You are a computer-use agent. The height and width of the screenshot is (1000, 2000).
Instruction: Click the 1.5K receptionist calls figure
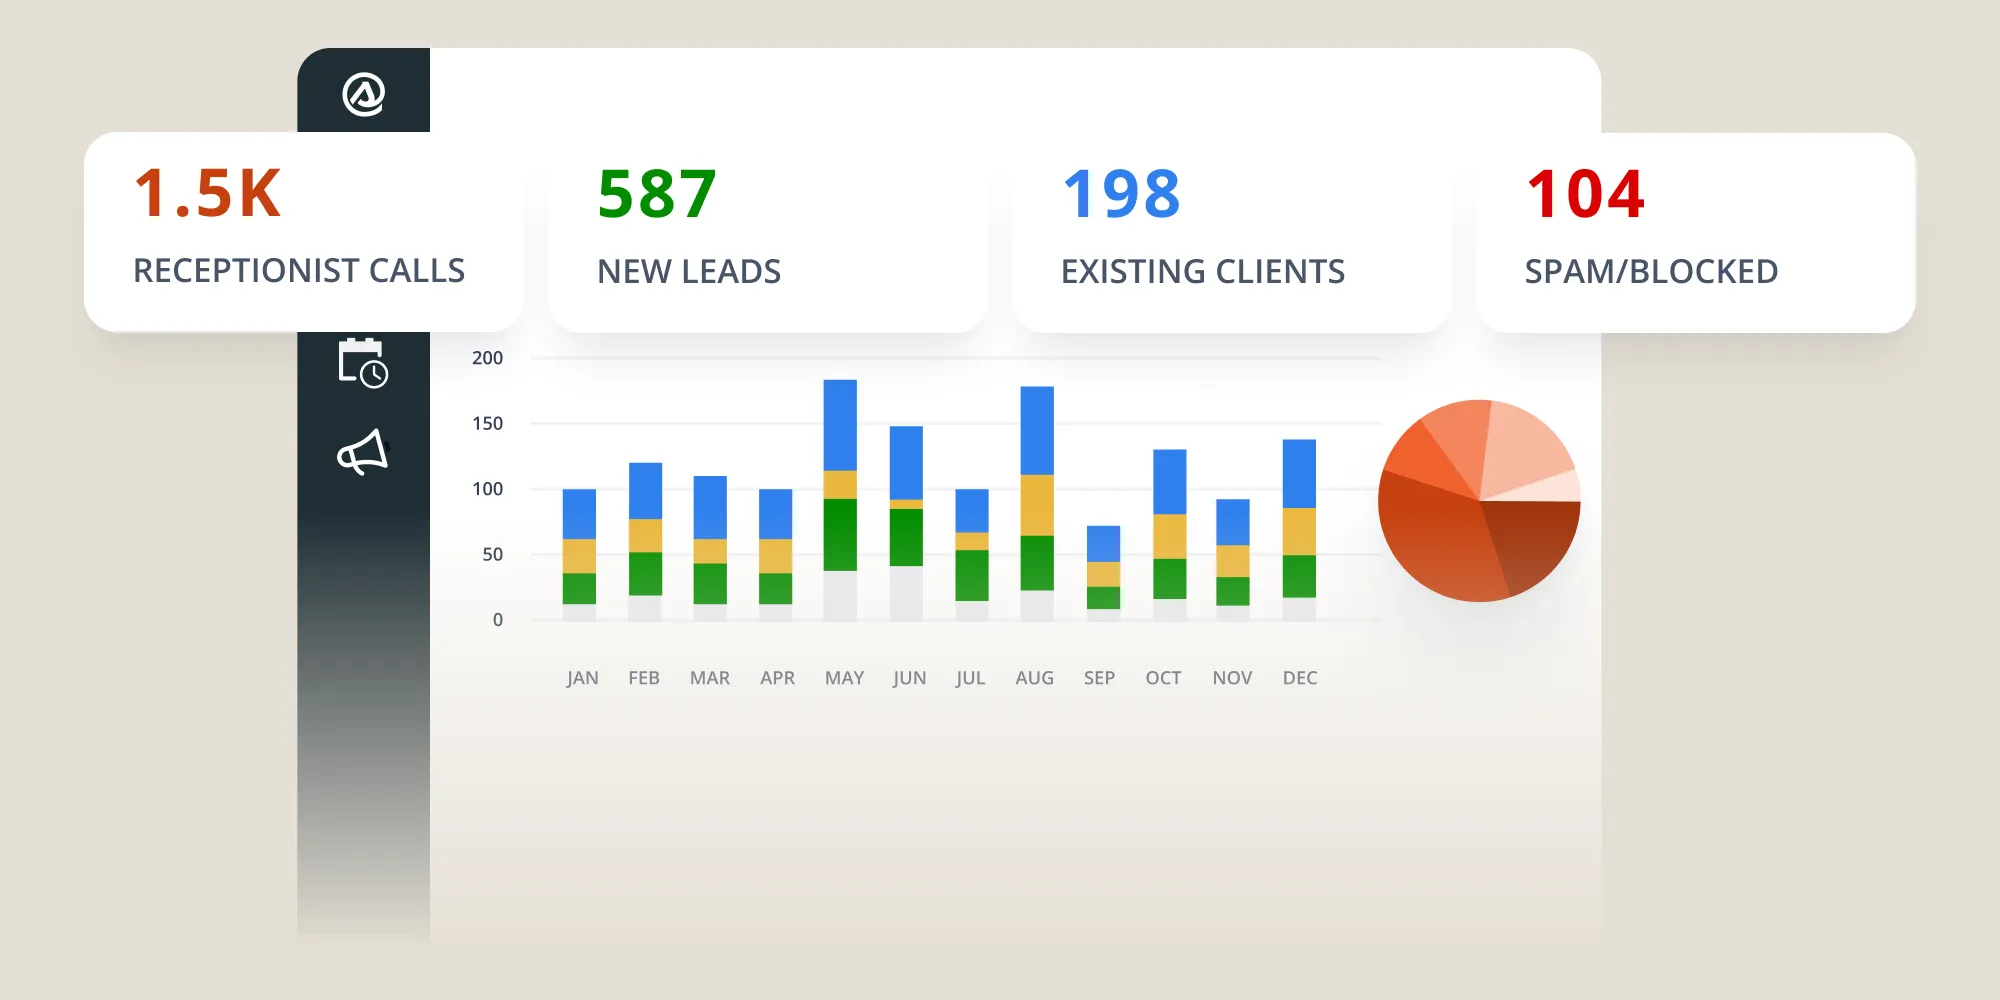click(x=208, y=192)
